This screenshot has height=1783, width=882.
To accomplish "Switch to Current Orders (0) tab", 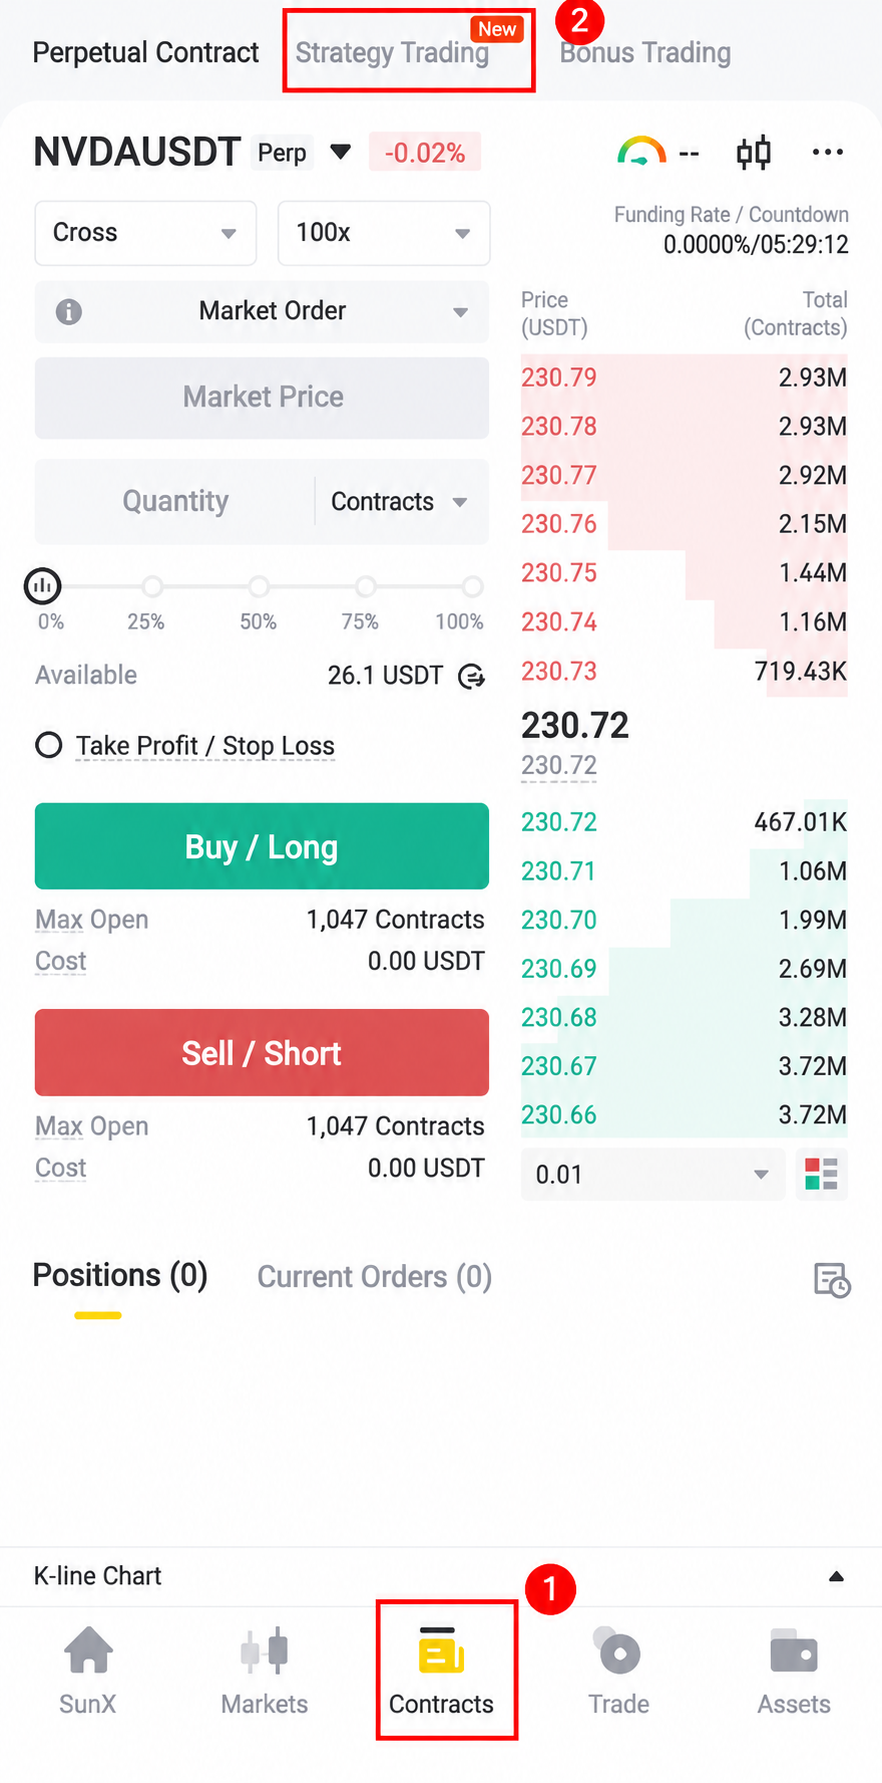I will [375, 1277].
